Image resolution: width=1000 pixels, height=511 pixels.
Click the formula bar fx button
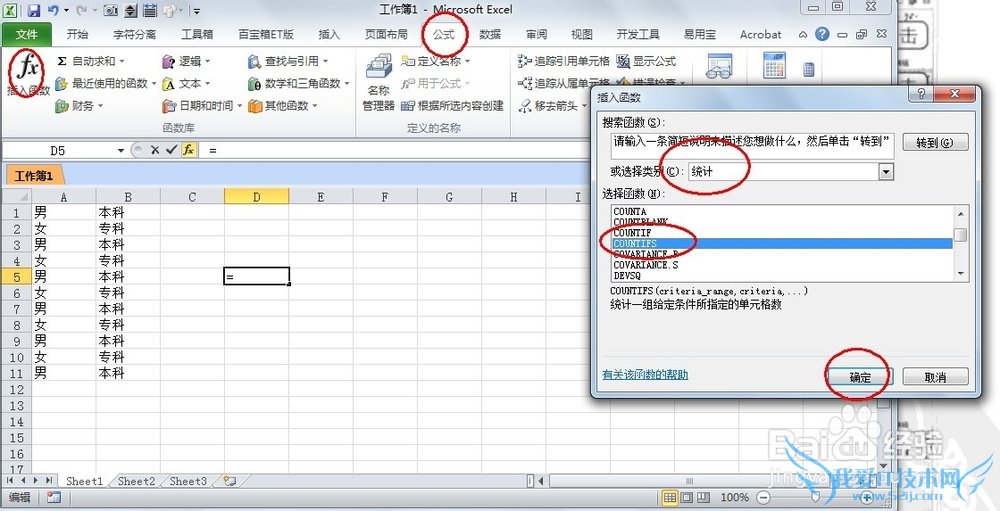(x=189, y=150)
